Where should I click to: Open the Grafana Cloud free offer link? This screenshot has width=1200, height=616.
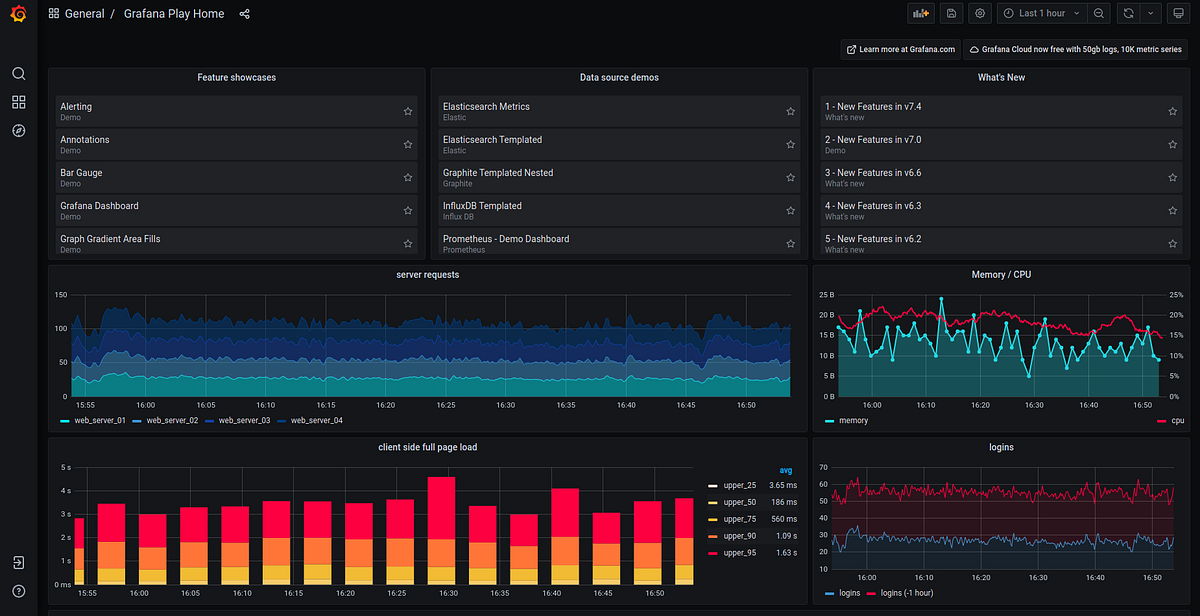tap(1075, 48)
